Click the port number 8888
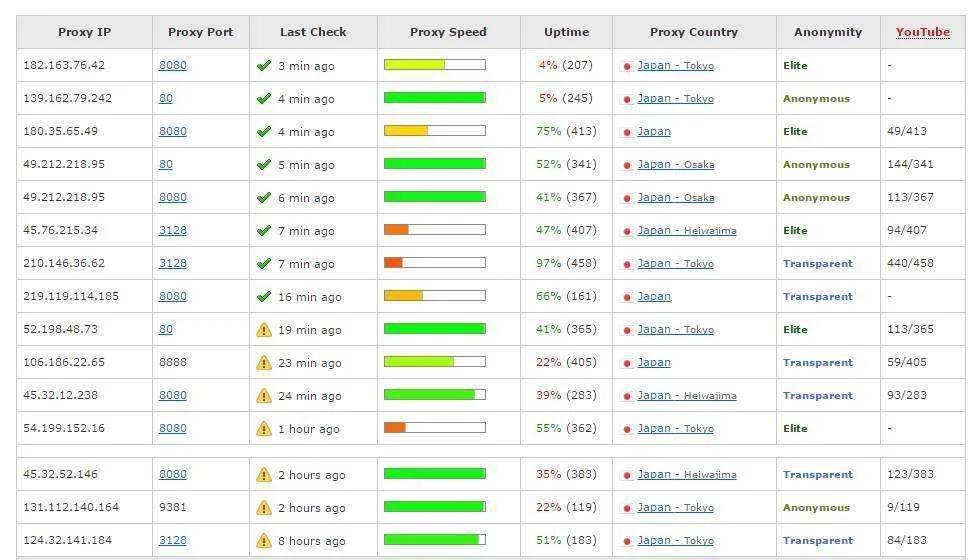The width and height of the screenshot is (975, 560). (173, 362)
